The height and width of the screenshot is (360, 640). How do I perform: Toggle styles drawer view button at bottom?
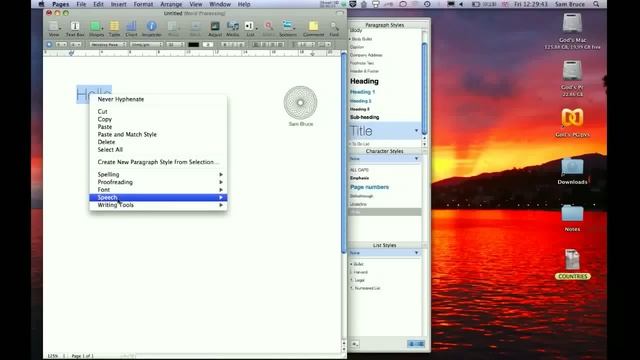416,344
